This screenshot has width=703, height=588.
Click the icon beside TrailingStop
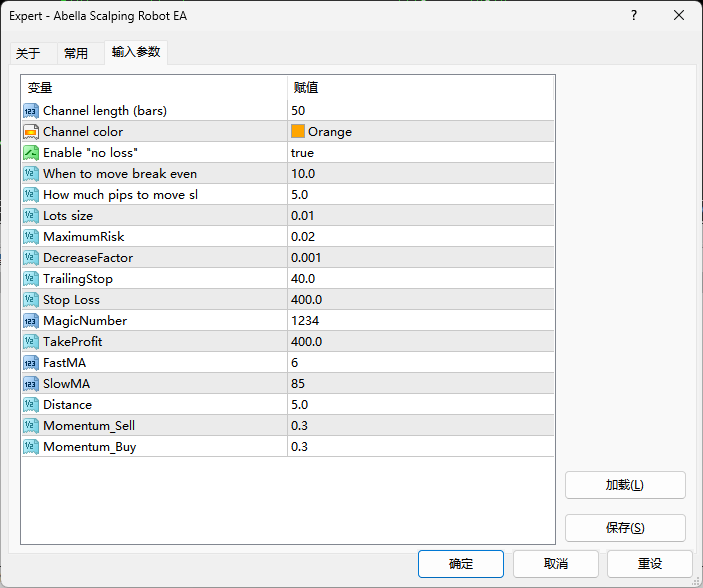tap(30, 279)
